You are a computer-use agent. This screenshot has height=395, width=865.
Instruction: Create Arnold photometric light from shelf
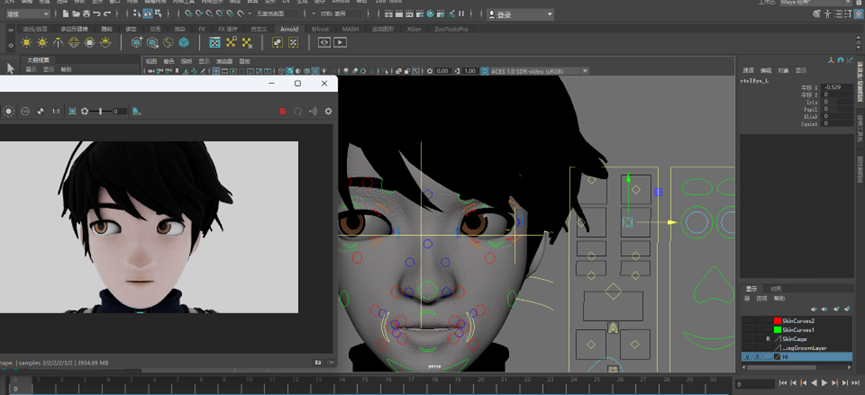(x=58, y=42)
